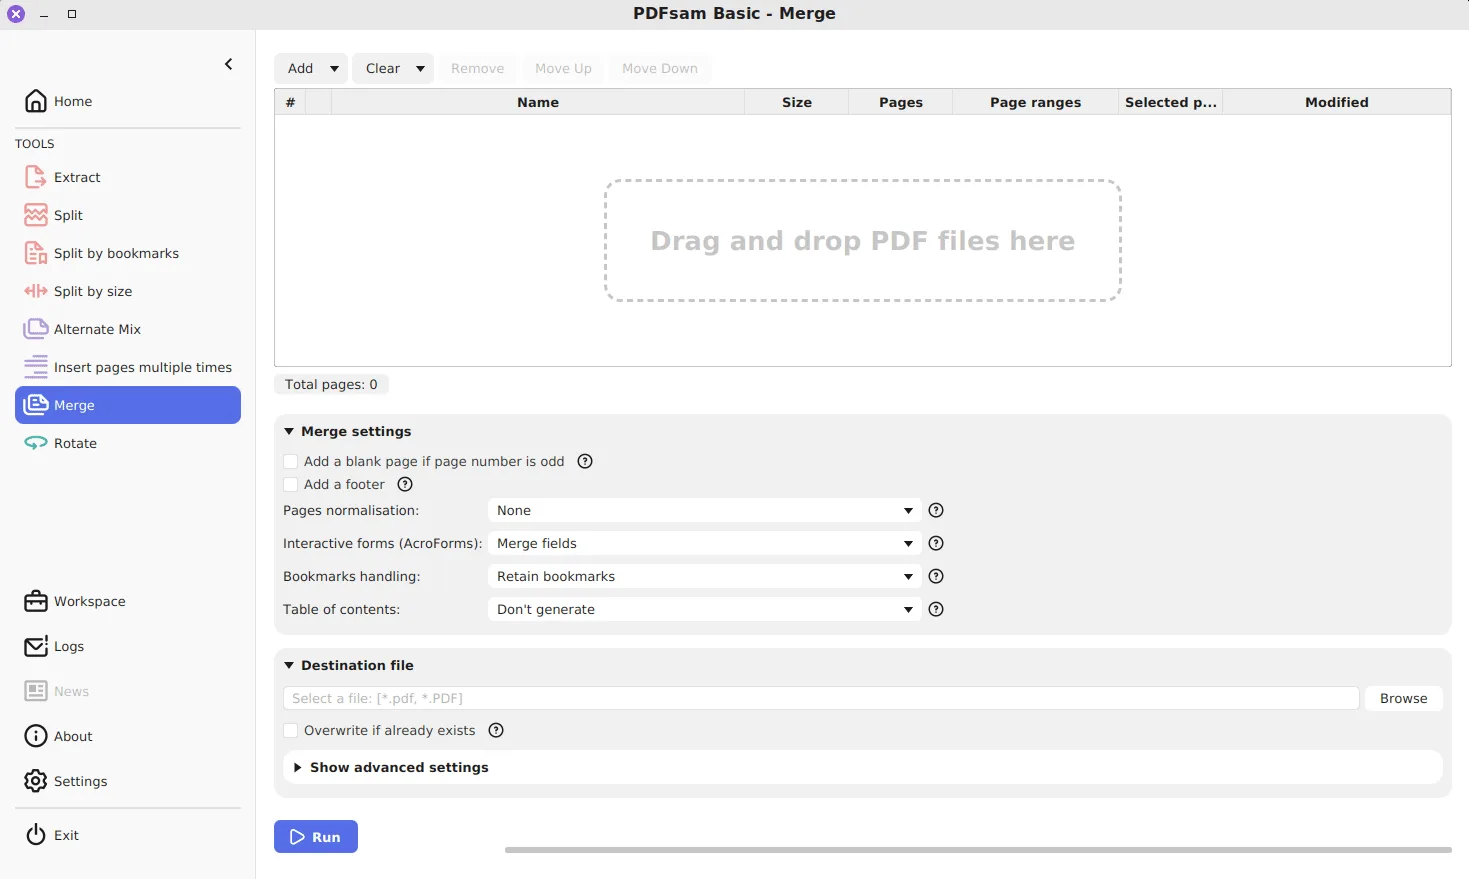Open the Clear dropdown button
1469x879 pixels.
tap(393, 68)
